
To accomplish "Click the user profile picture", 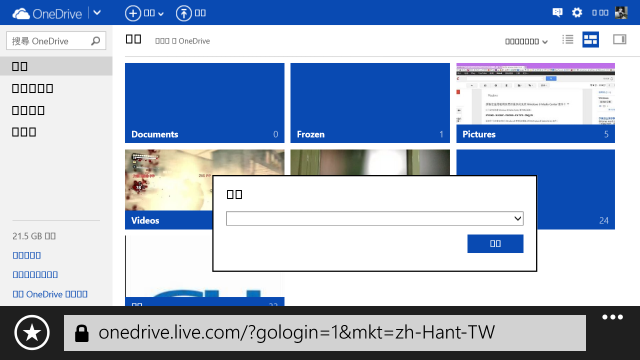I will 621,13.
